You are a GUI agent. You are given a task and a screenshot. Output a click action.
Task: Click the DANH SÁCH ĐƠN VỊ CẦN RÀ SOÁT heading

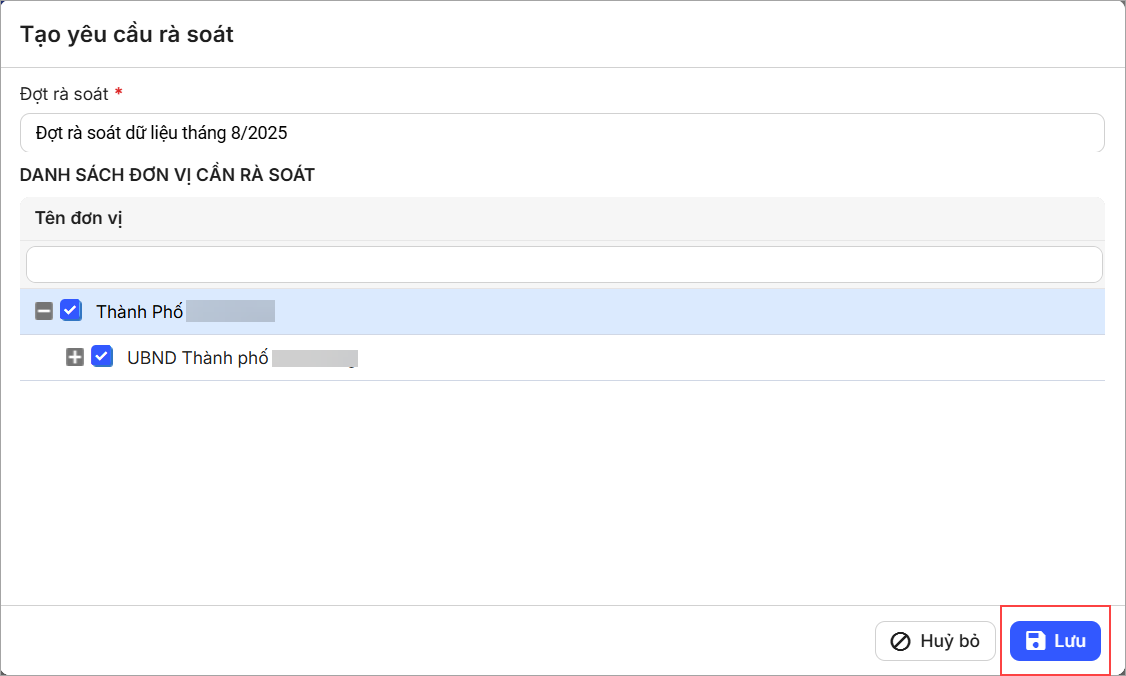click(167, 175)
